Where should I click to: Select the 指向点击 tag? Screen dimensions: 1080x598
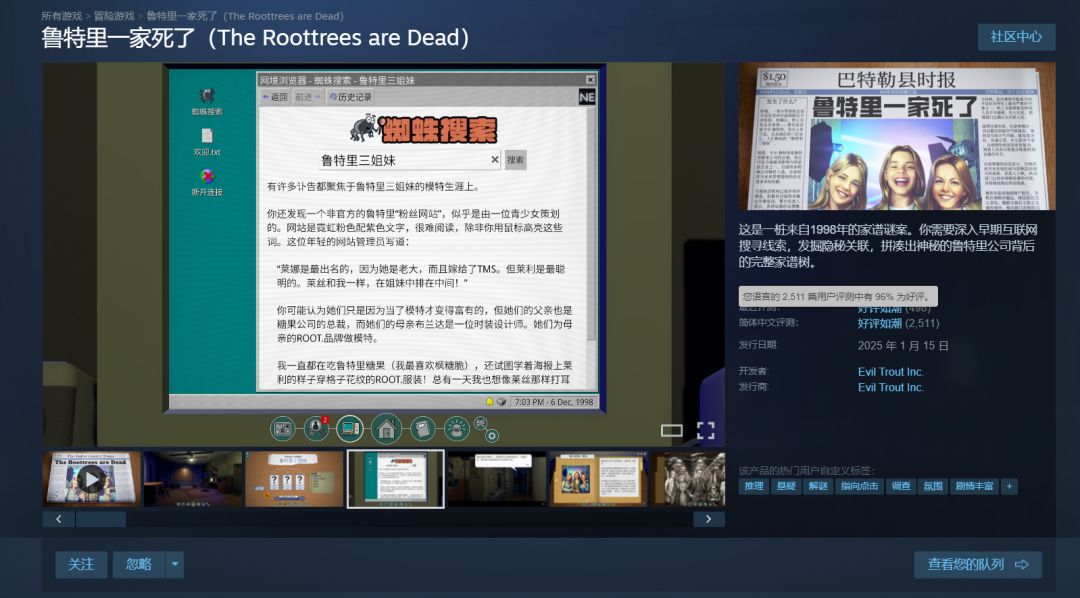click(x=860, y=486)
